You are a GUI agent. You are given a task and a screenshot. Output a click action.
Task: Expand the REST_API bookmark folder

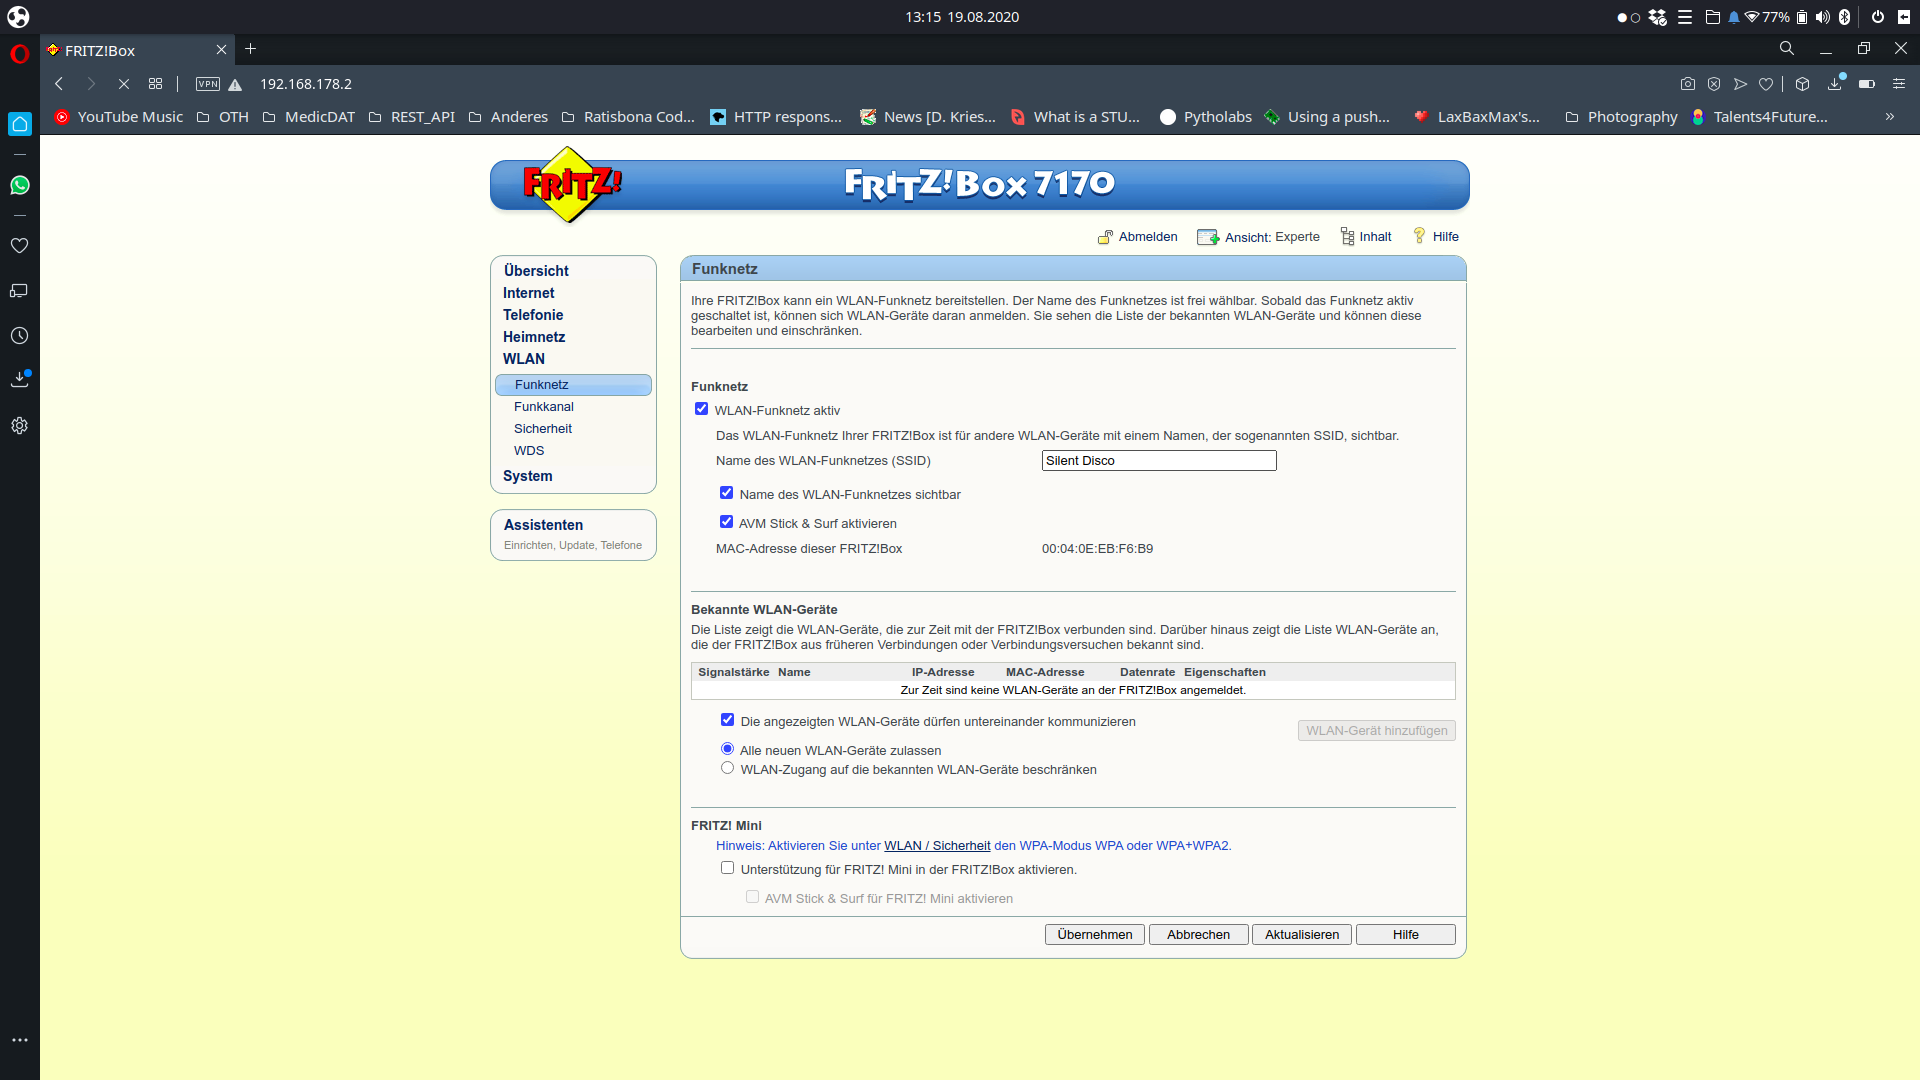tap(412, 117)
